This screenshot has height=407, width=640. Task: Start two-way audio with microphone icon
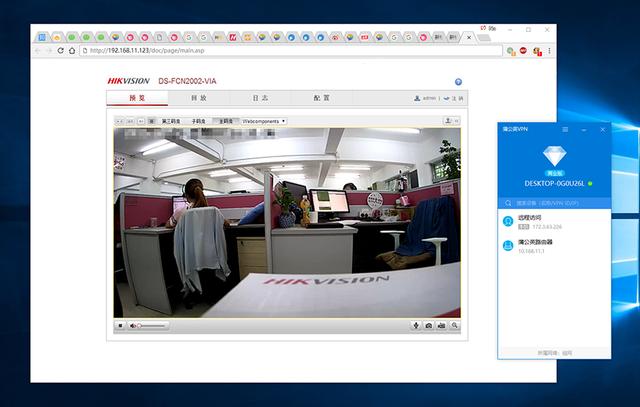[416, 325]
